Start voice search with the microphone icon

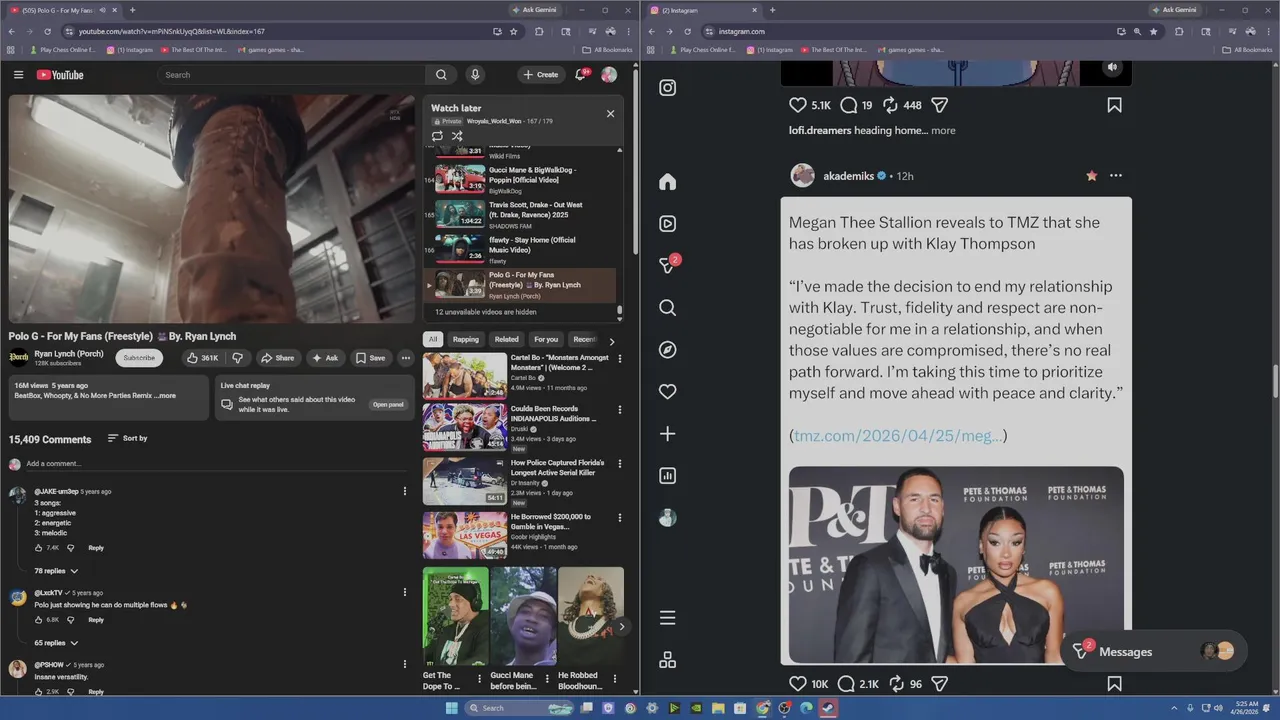(x=475, y=75)
